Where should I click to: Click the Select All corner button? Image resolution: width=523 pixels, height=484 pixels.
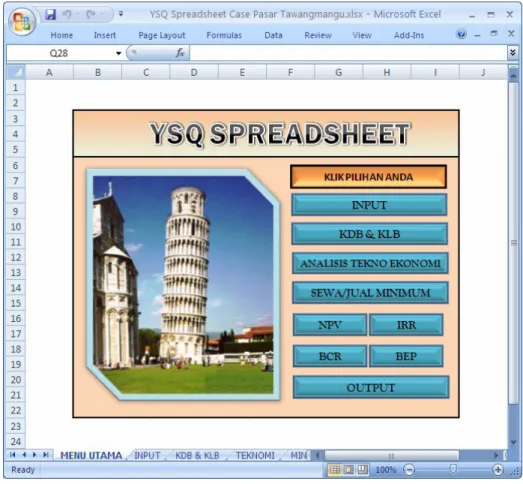tap(16, 72)
